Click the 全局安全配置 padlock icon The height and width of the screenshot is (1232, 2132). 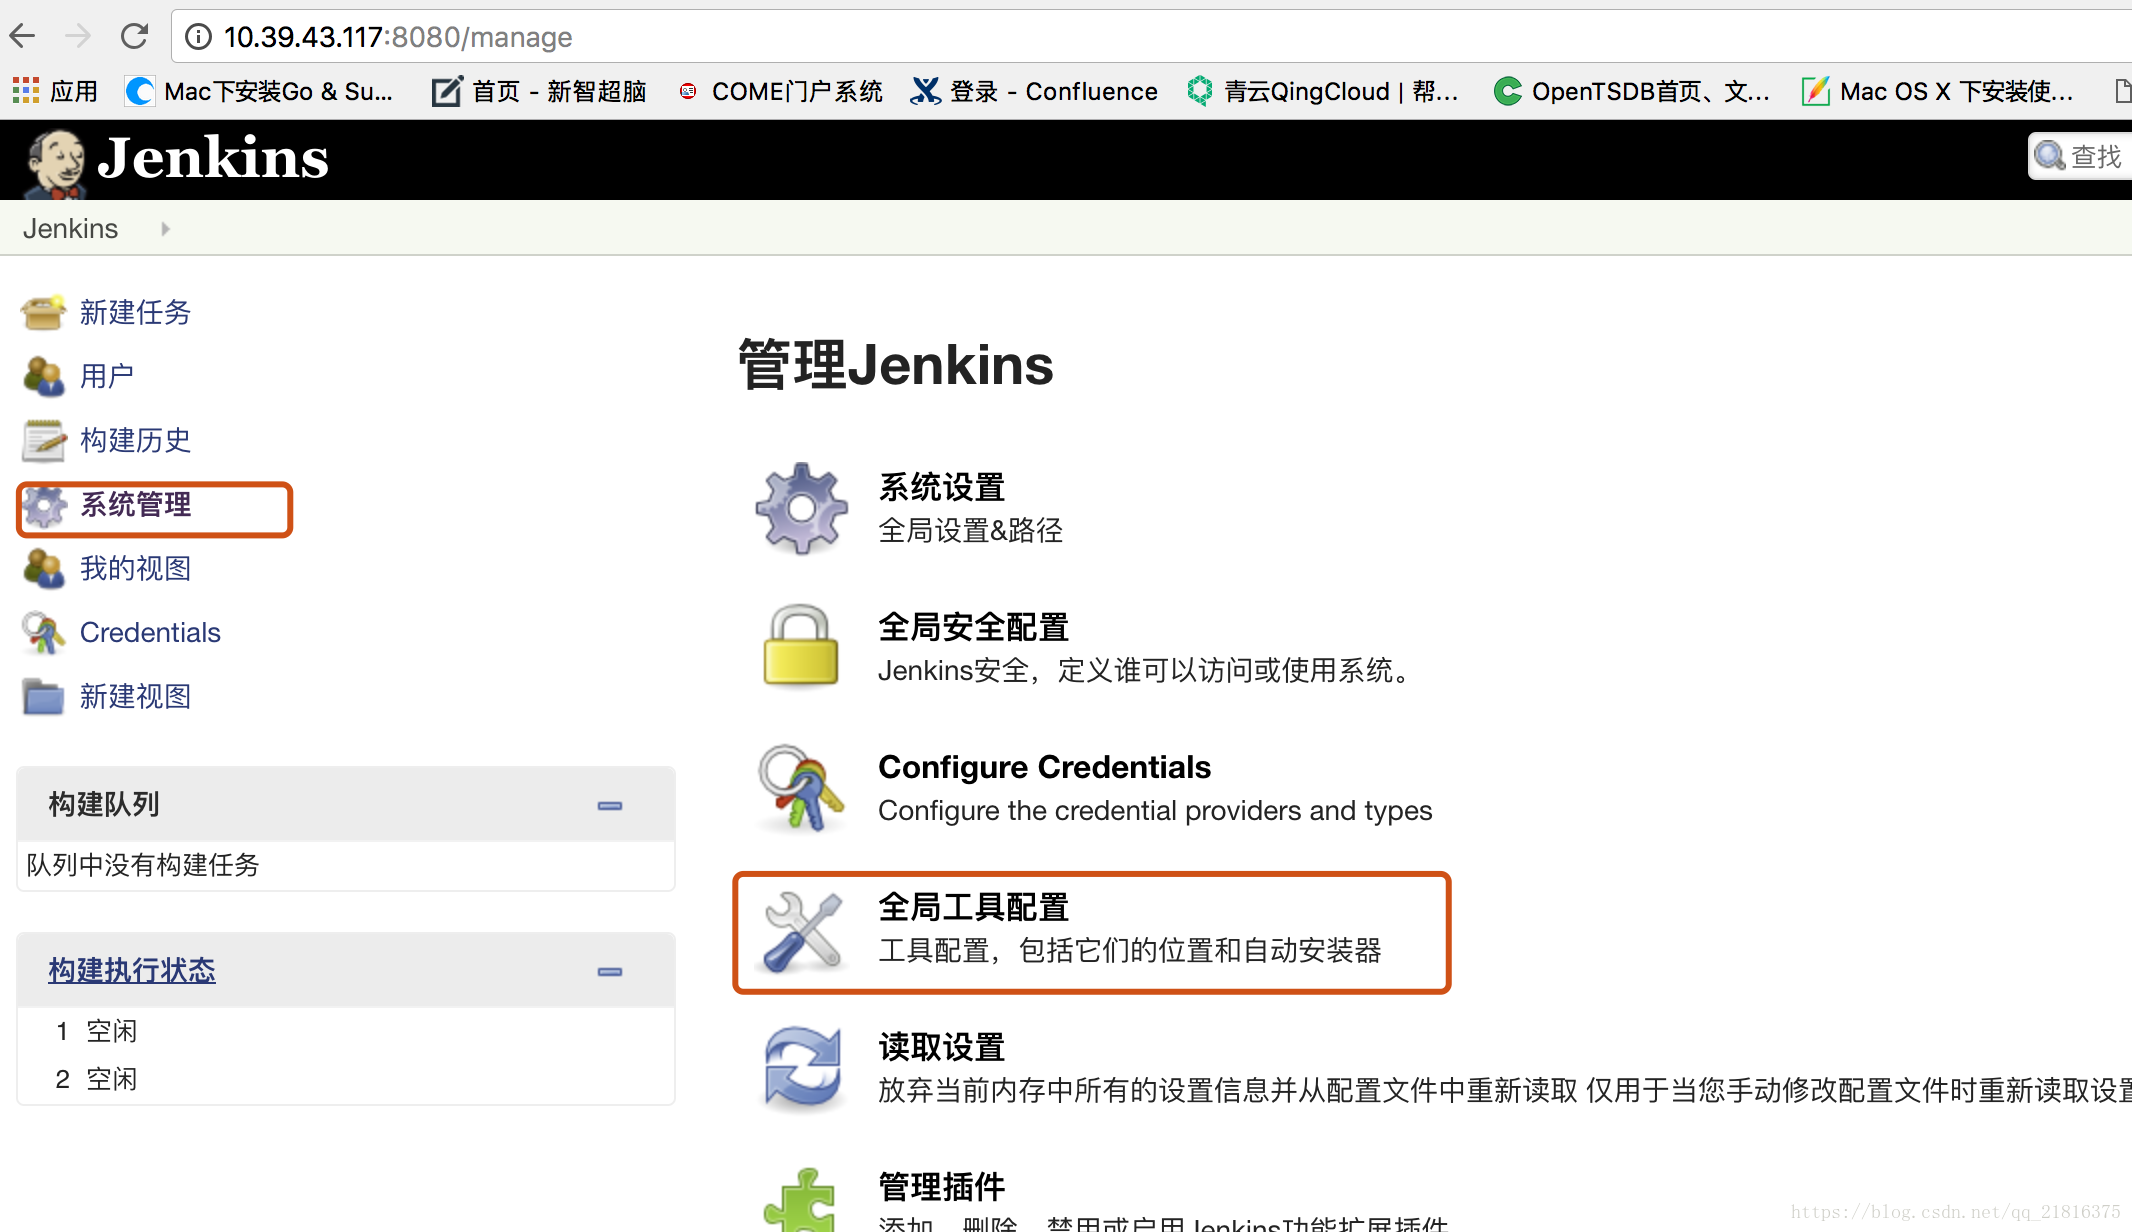tap(801, 646)
